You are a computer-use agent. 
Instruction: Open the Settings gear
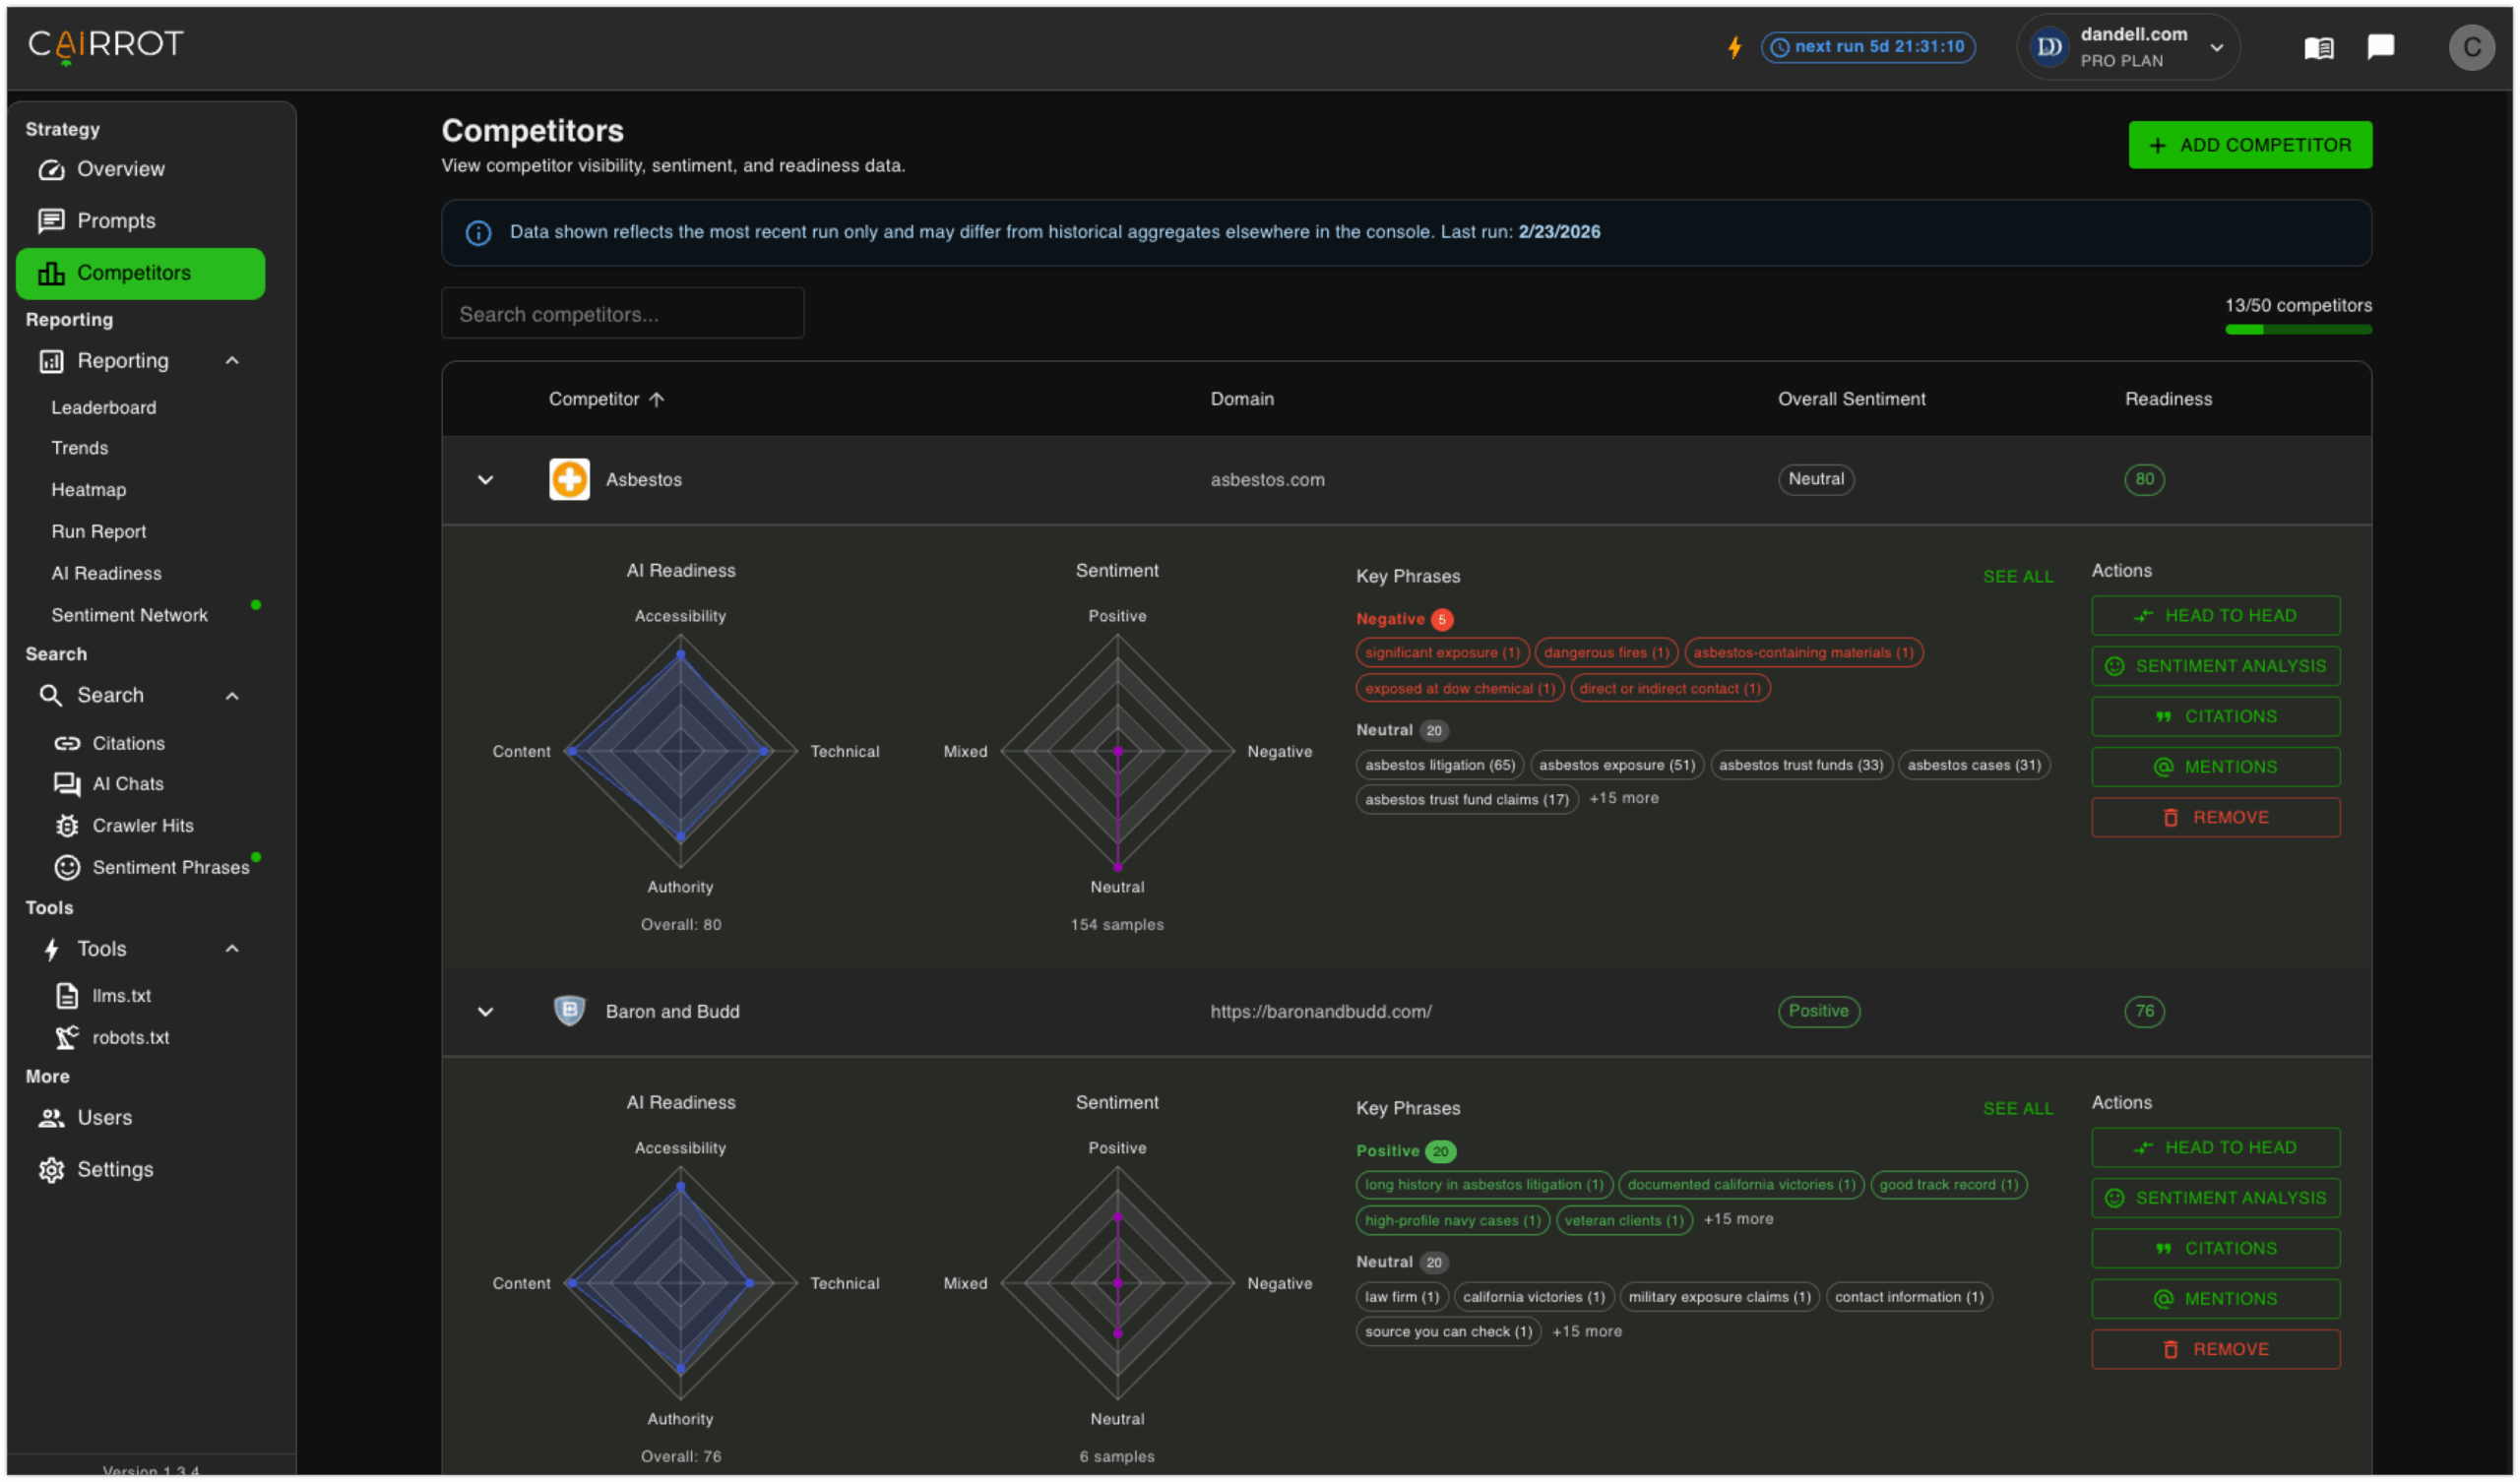[x=51, y=1169]
